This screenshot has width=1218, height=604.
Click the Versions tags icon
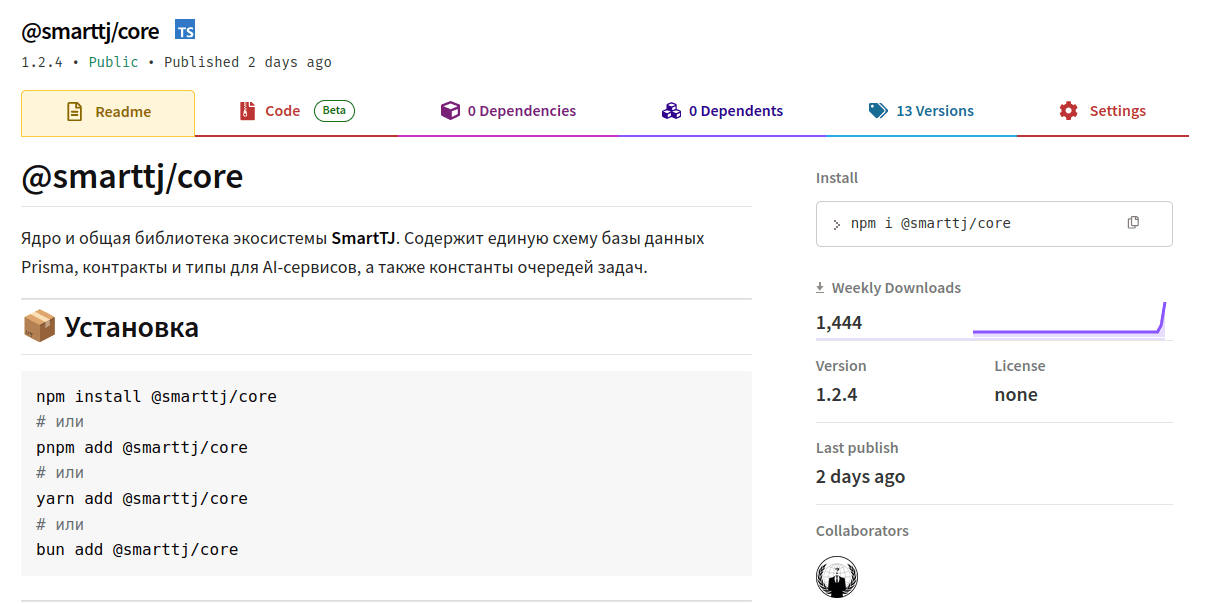tap(878, 111)
